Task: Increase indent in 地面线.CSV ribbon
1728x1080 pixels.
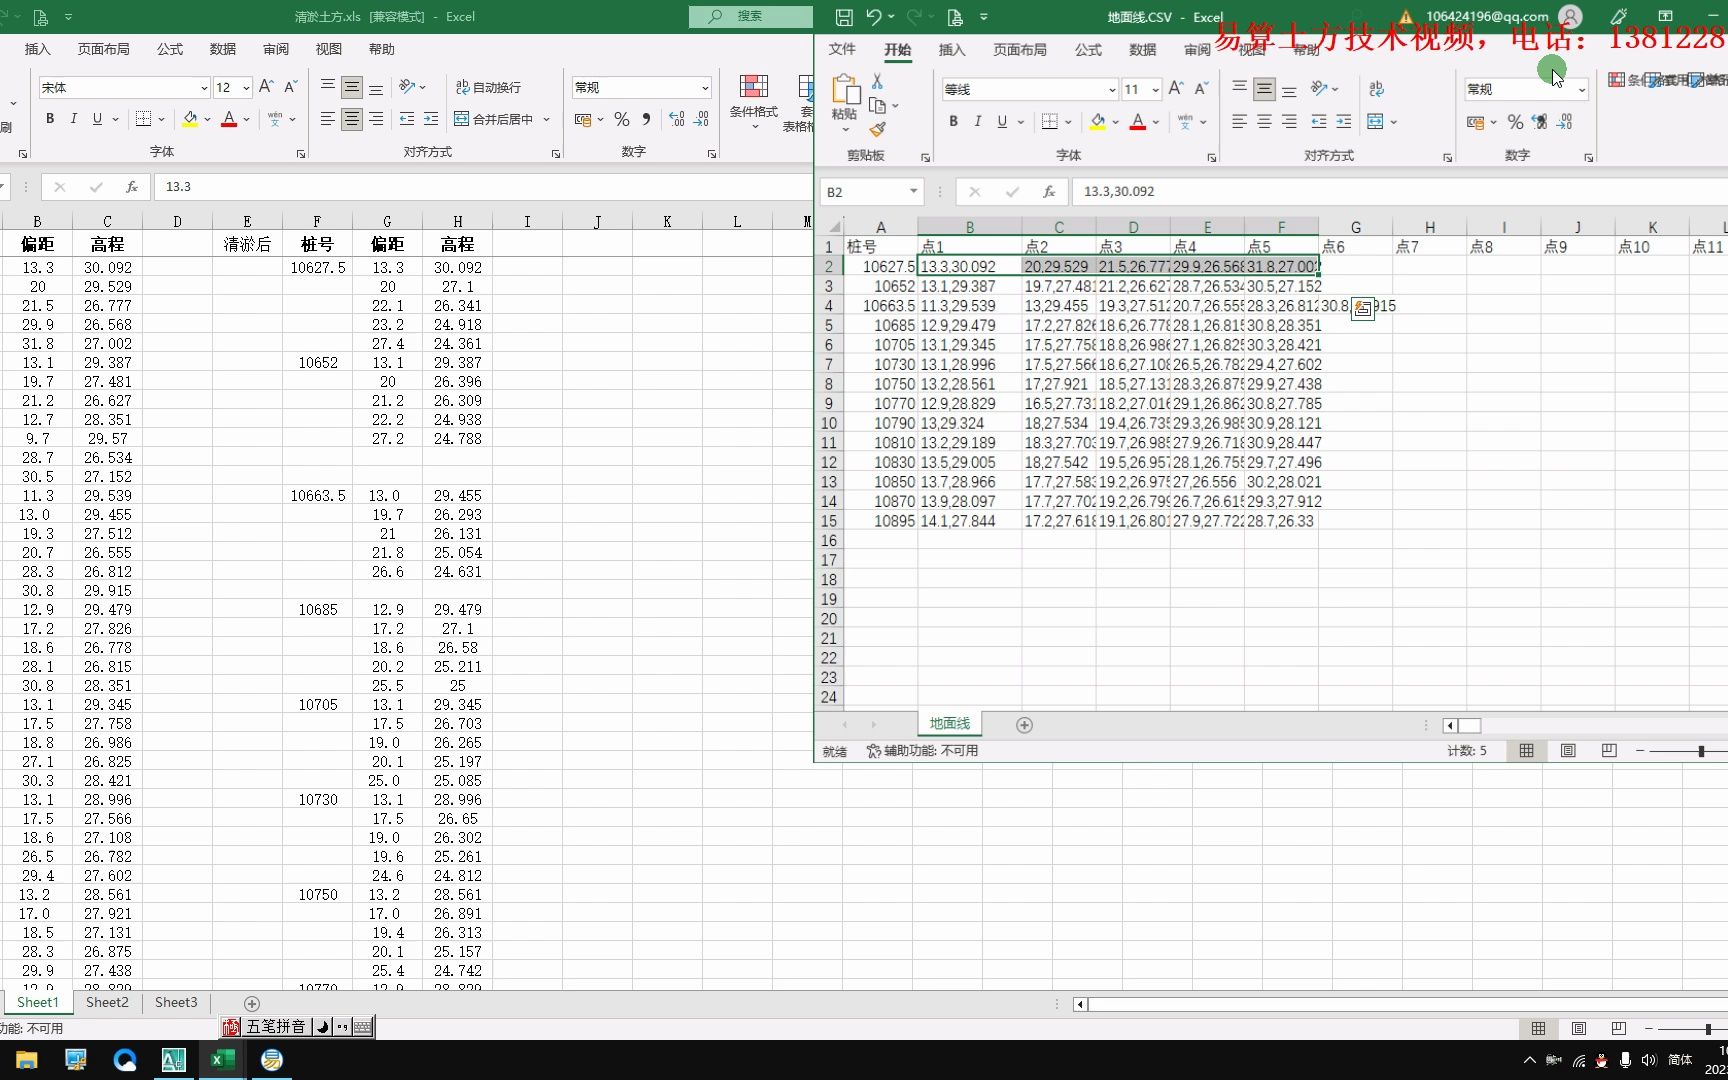Action: (1343, 121)
